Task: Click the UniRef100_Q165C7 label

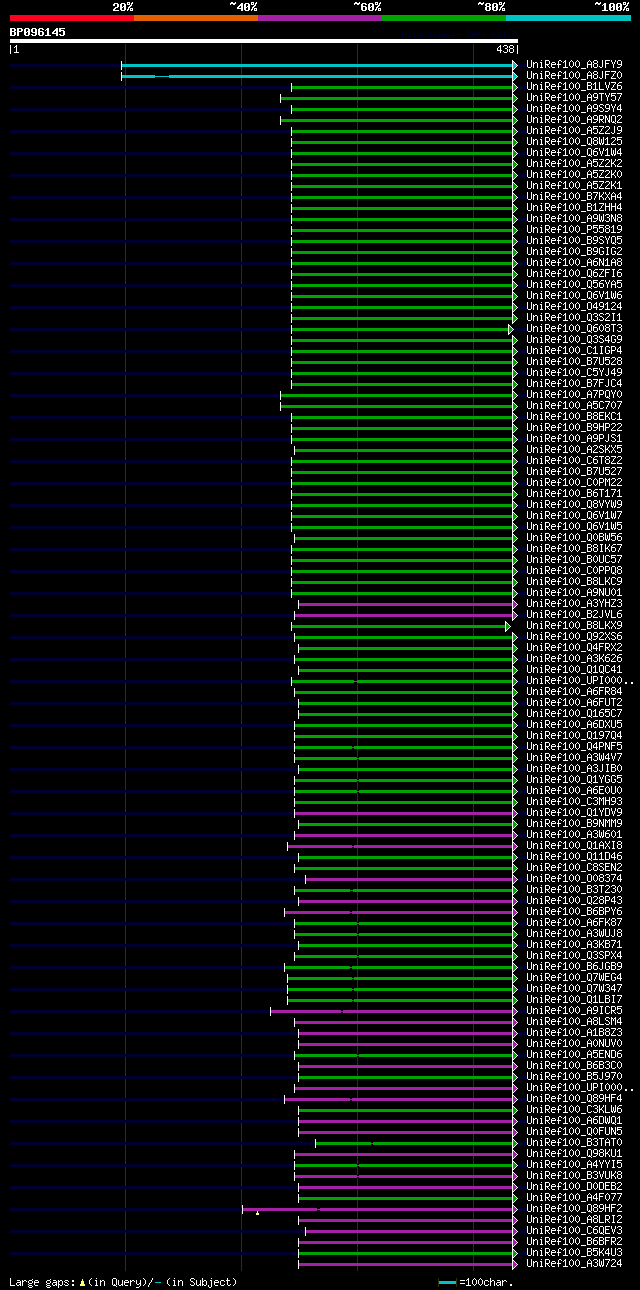Action: 574,714
